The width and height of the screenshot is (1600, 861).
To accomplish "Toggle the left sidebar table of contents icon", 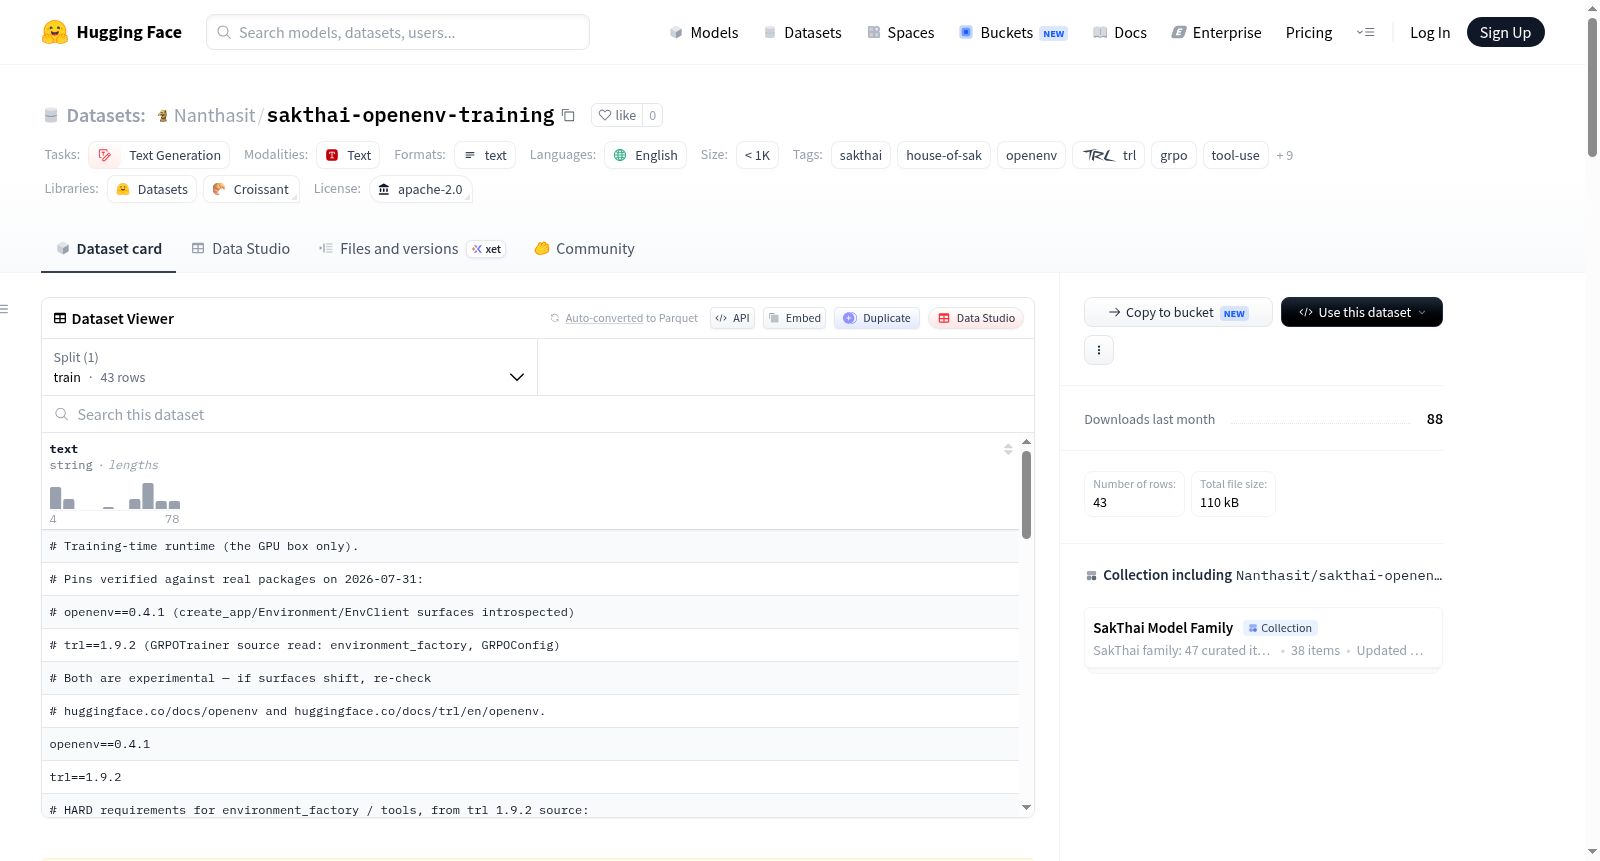I will [5, 309].
